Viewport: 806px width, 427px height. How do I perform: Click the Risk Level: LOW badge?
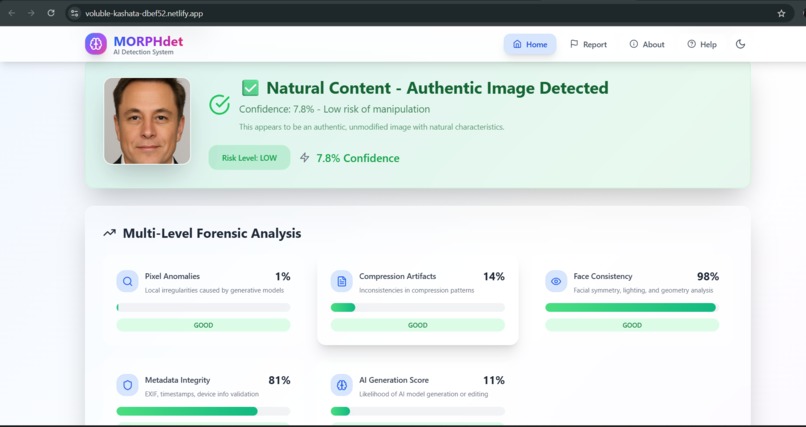point(249,158)
